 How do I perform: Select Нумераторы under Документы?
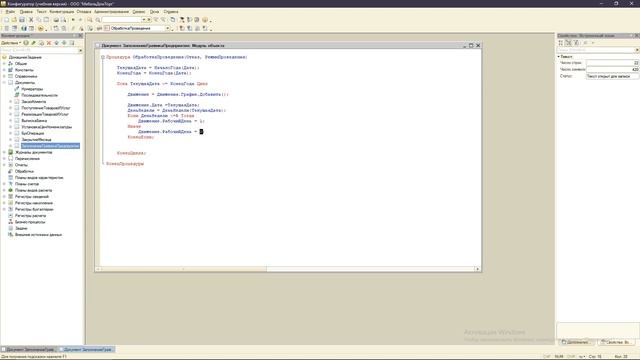coord(32,89)
